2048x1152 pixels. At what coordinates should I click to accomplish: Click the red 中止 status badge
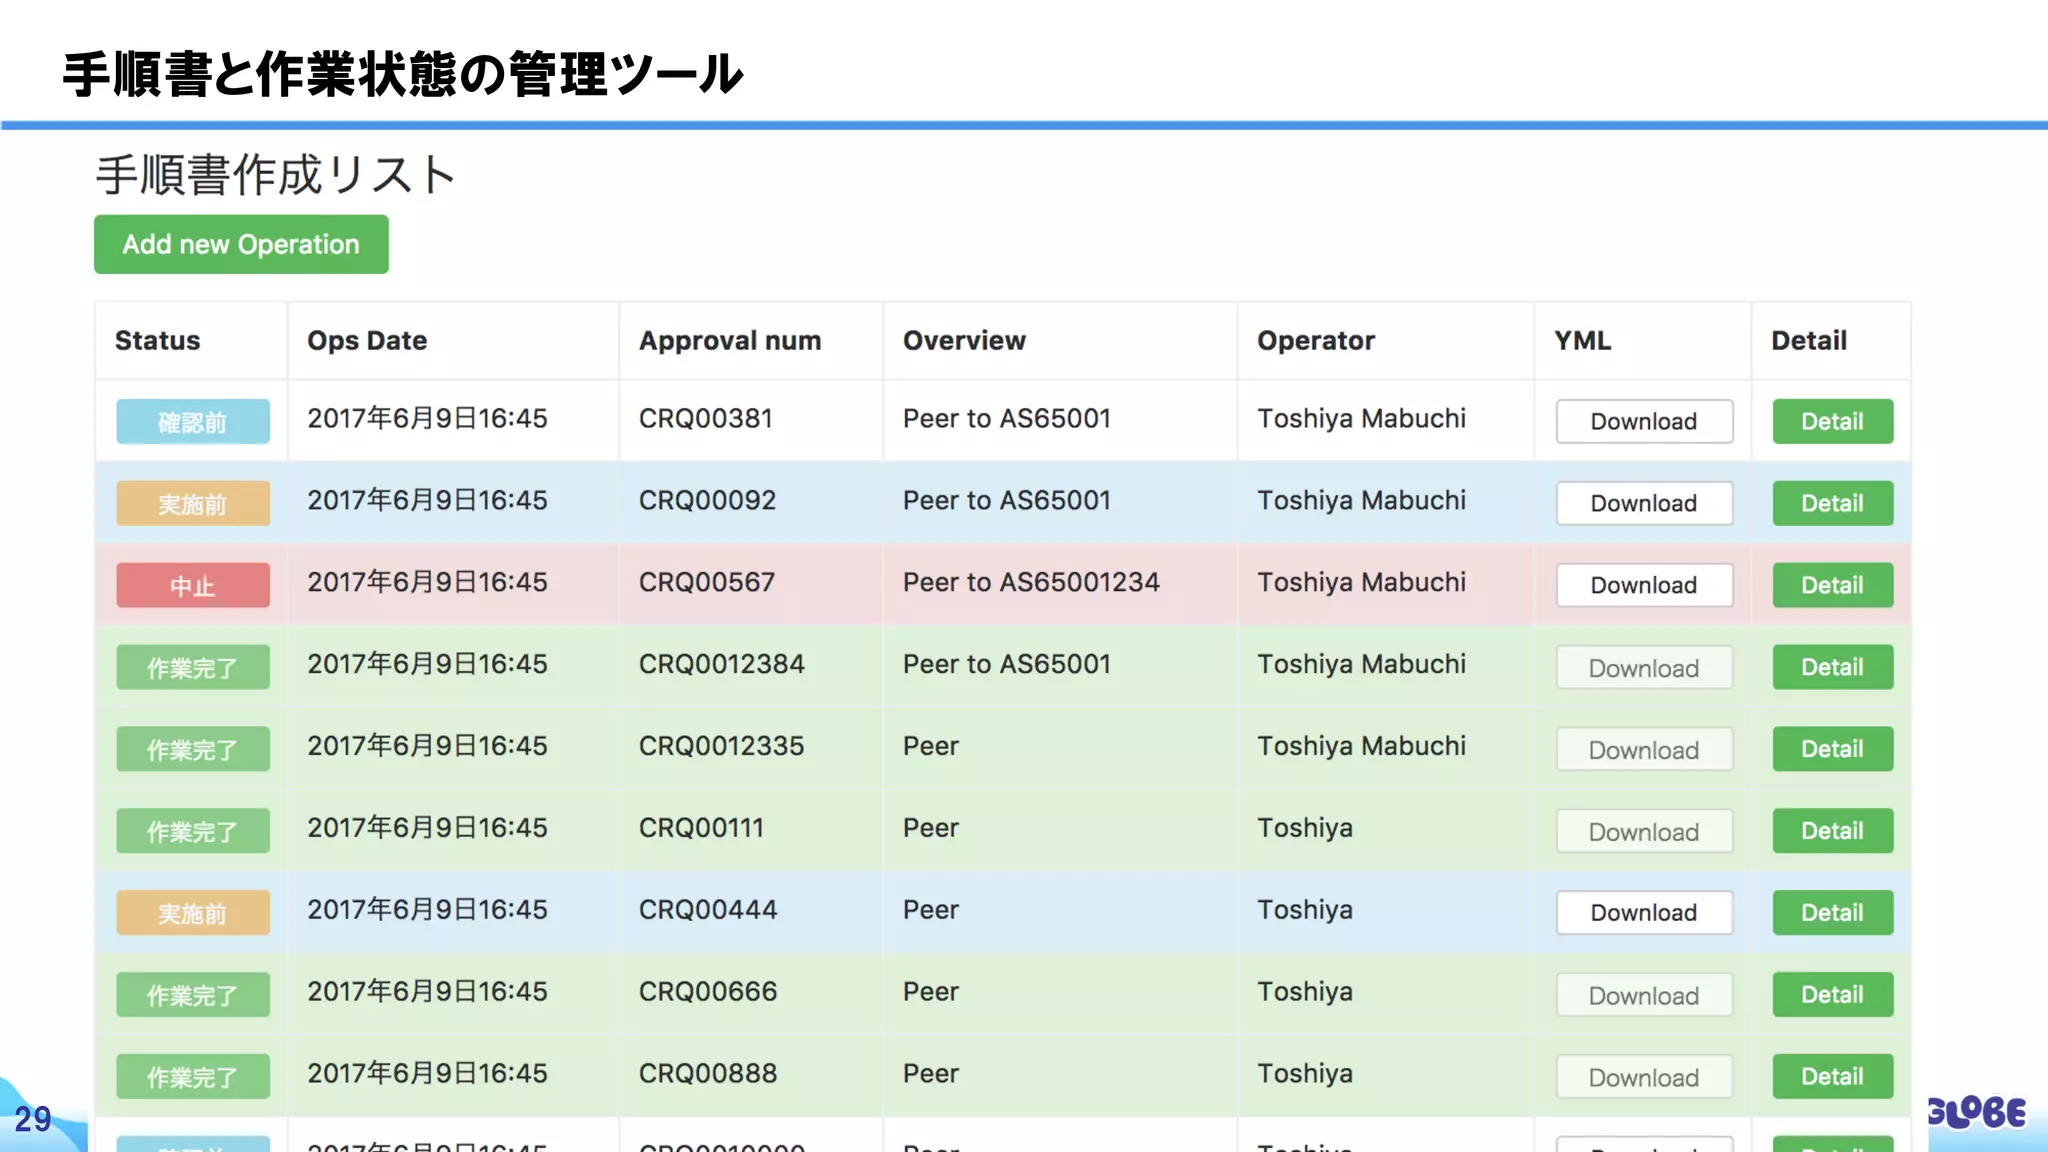point(193,586)
